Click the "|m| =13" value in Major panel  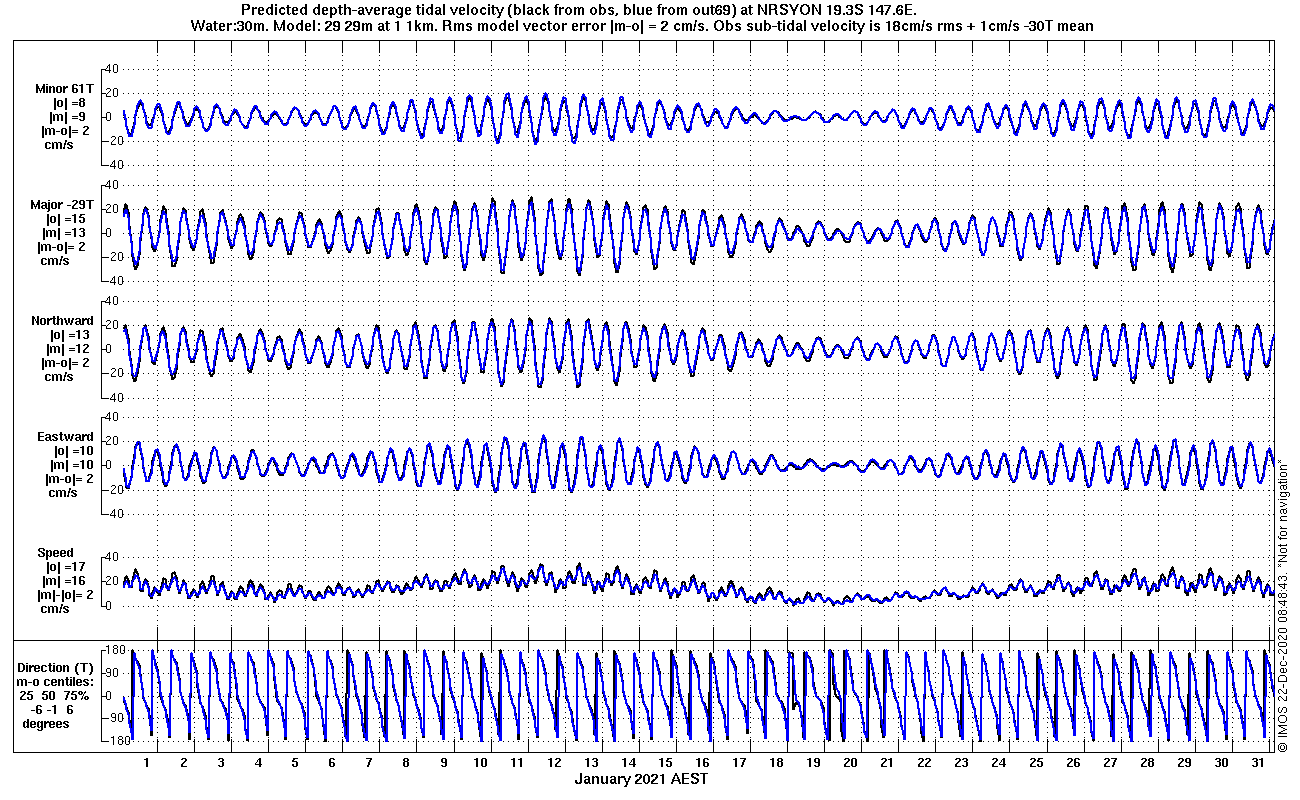pos(66,233)
